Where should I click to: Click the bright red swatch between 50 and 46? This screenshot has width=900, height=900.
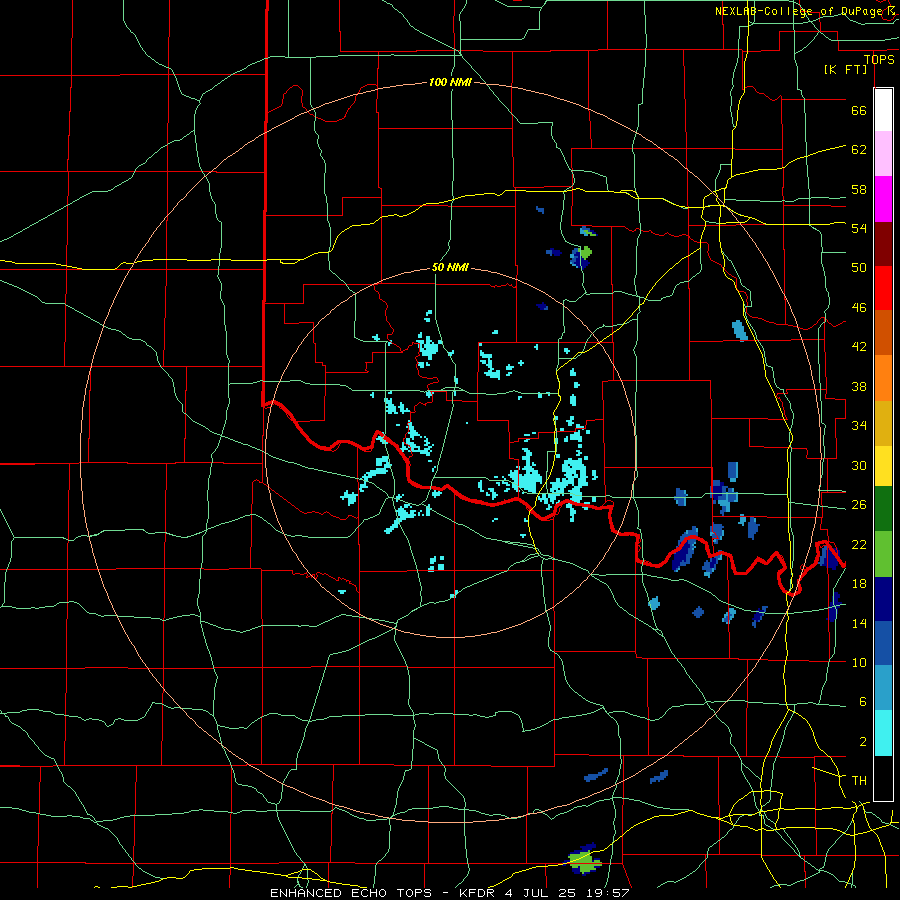pos(883,288)
